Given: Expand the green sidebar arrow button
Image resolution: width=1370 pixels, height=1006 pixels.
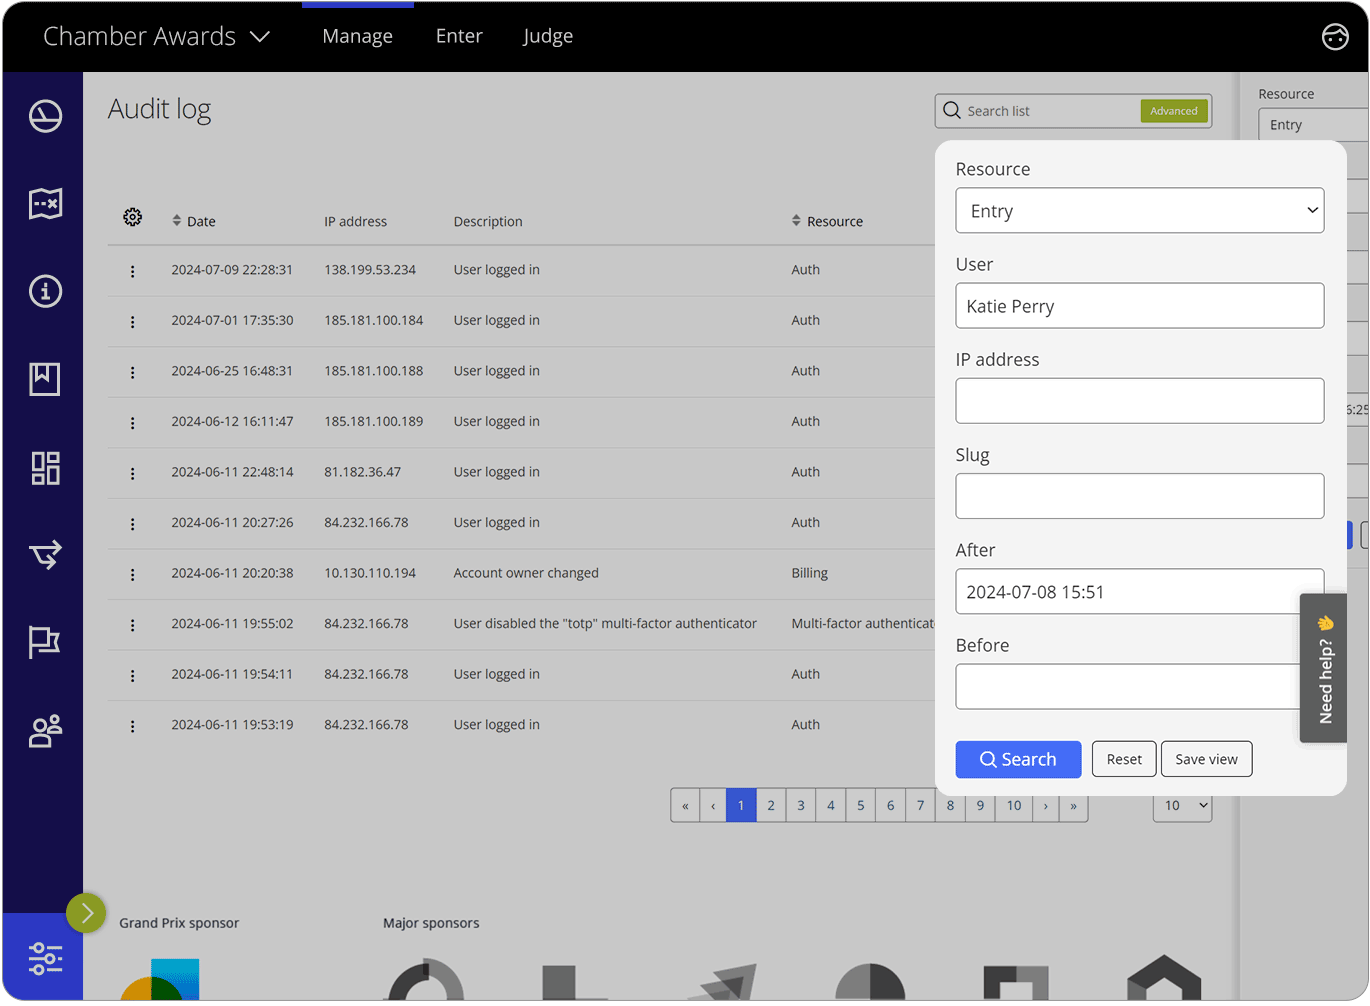Looking at the screenshot, I should pyautogui.click(x=86, y=913).
